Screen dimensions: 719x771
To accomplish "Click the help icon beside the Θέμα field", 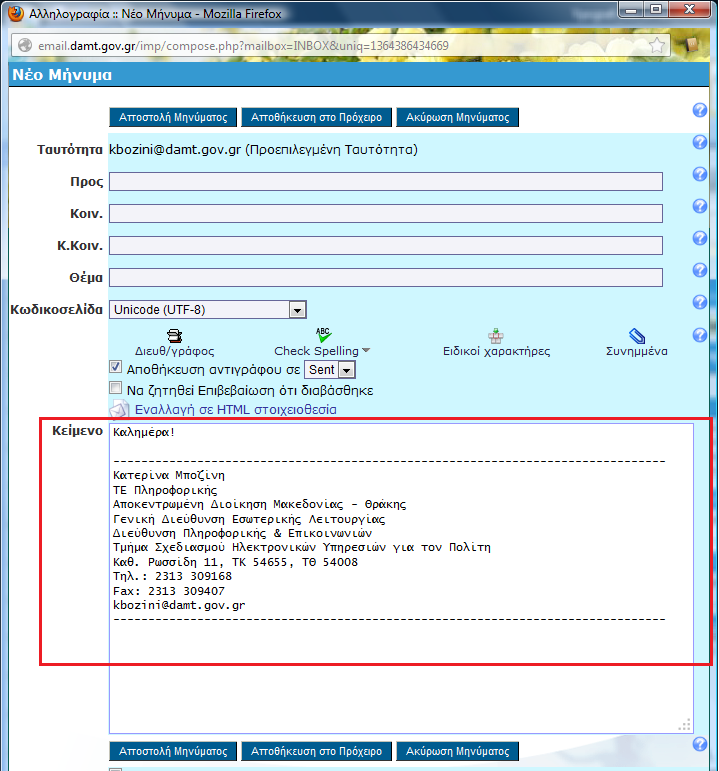I will (x=699, y=270).
